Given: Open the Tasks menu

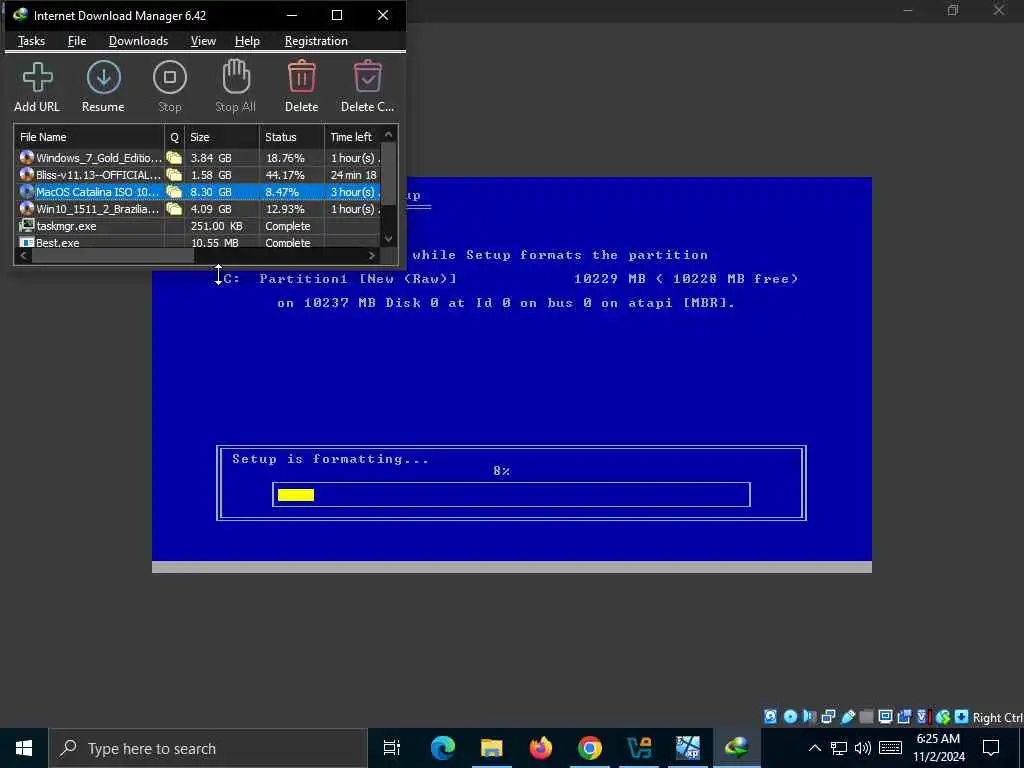Looking at the screenshot, I should click(31, 40).
